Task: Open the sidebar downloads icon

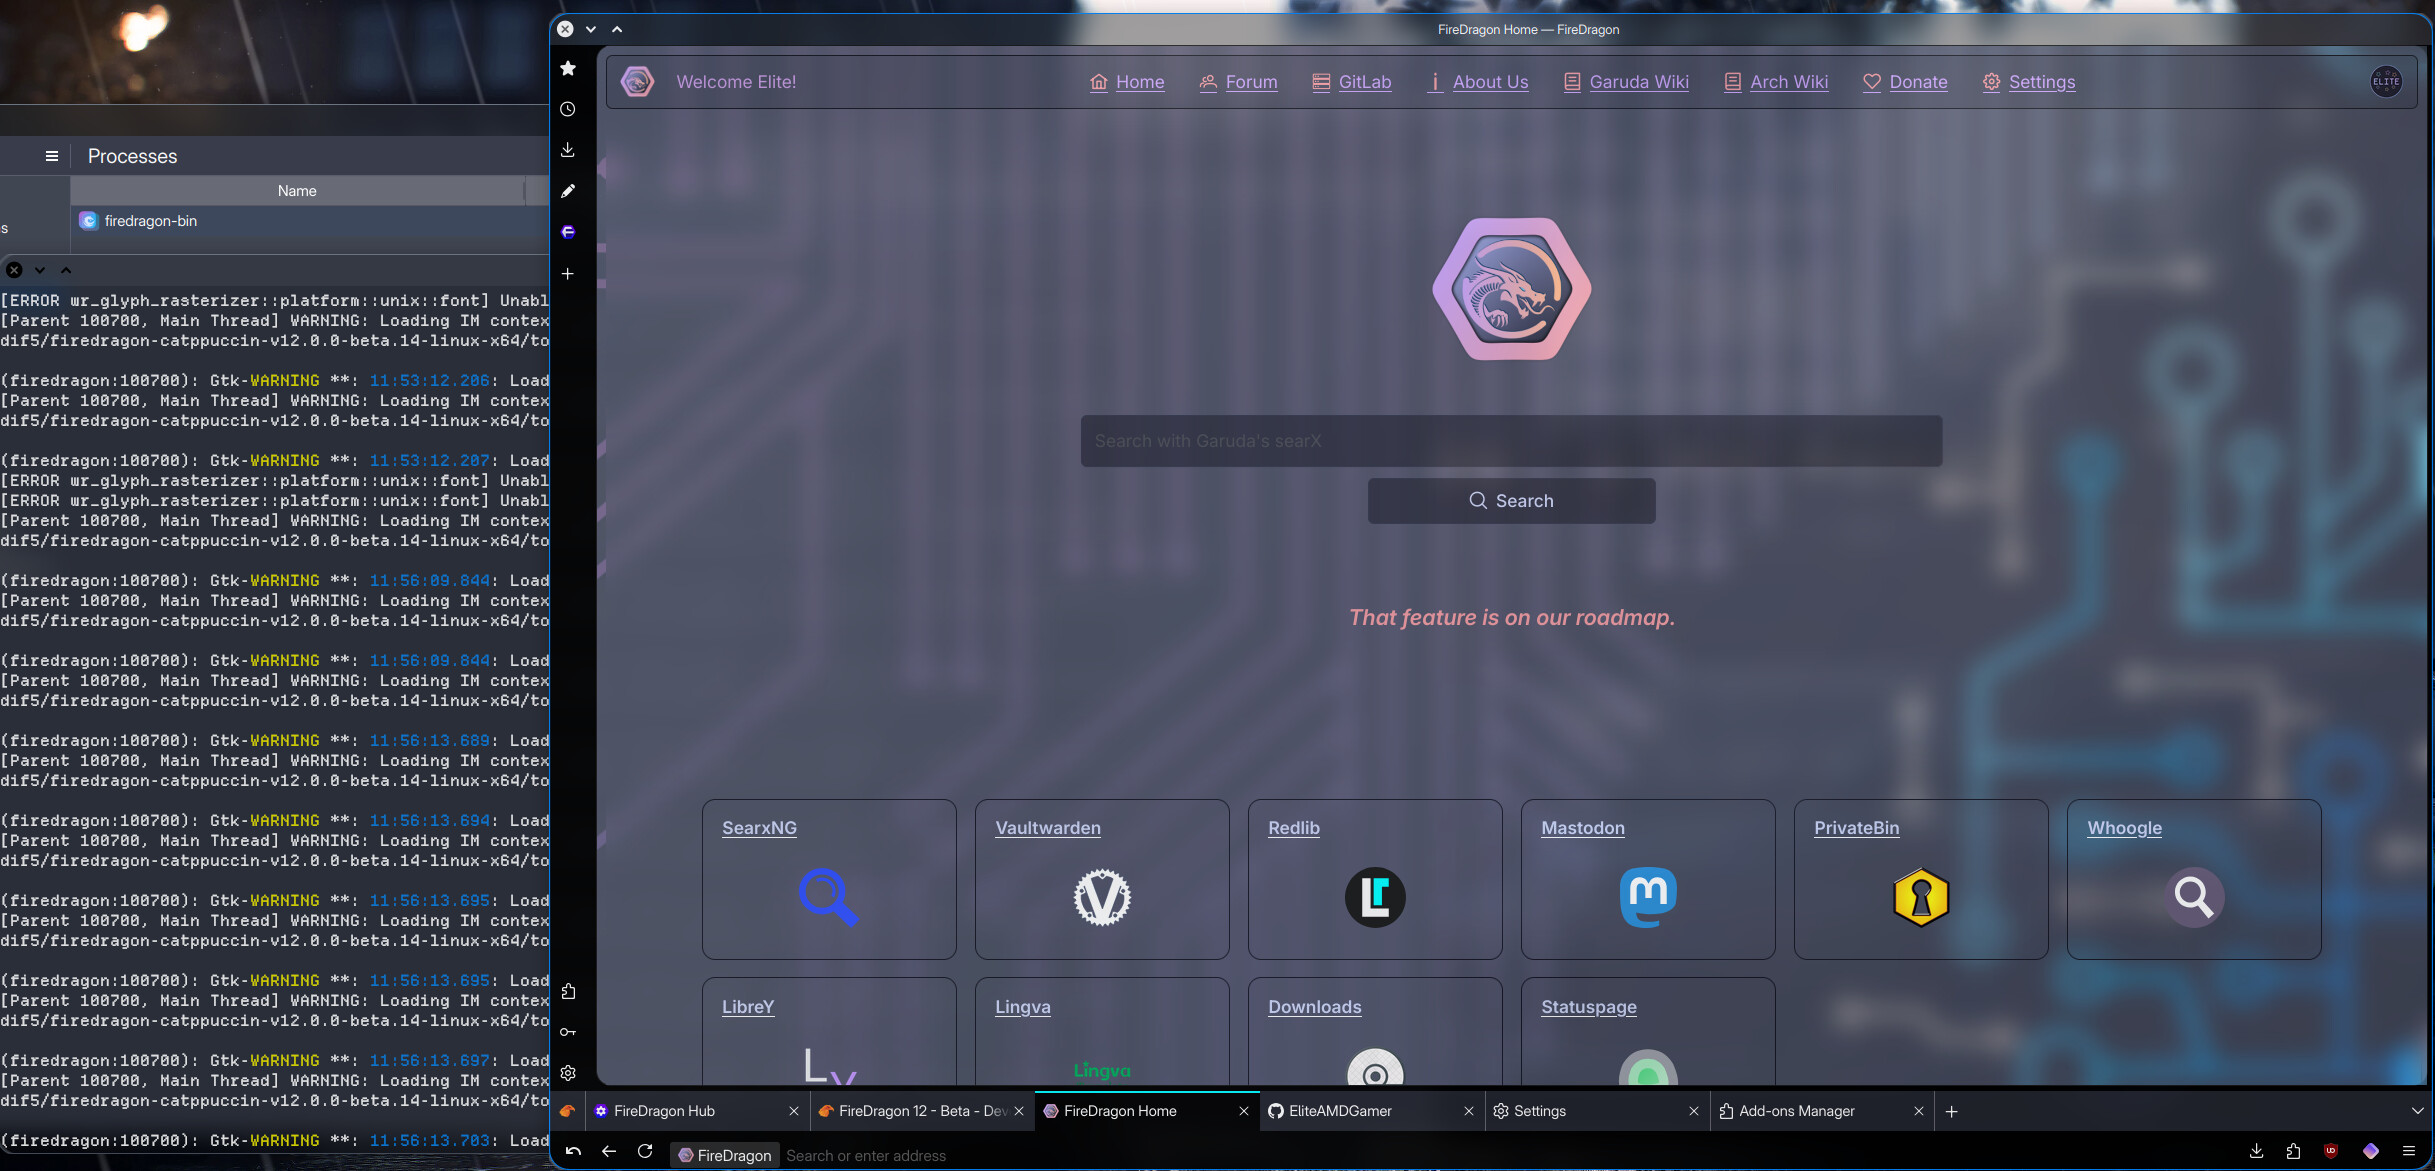Action: click(x=568, y=150)
